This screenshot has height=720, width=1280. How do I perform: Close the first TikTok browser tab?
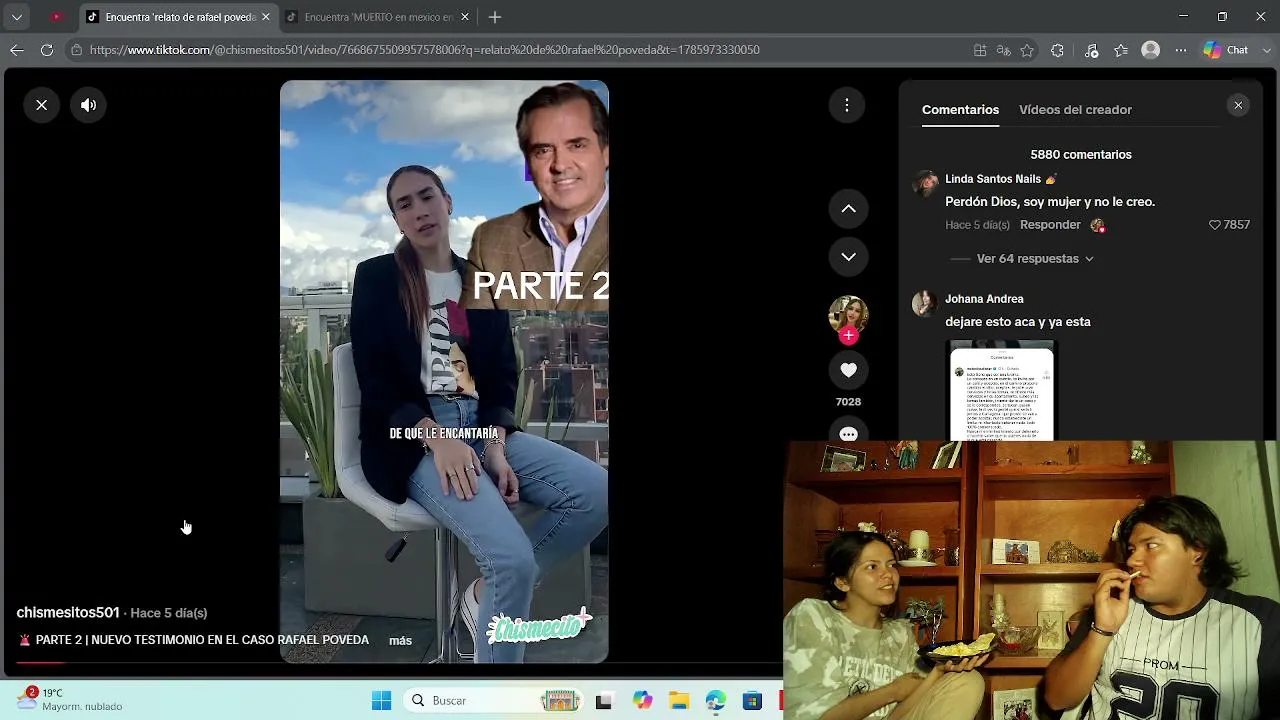[265, 17]
